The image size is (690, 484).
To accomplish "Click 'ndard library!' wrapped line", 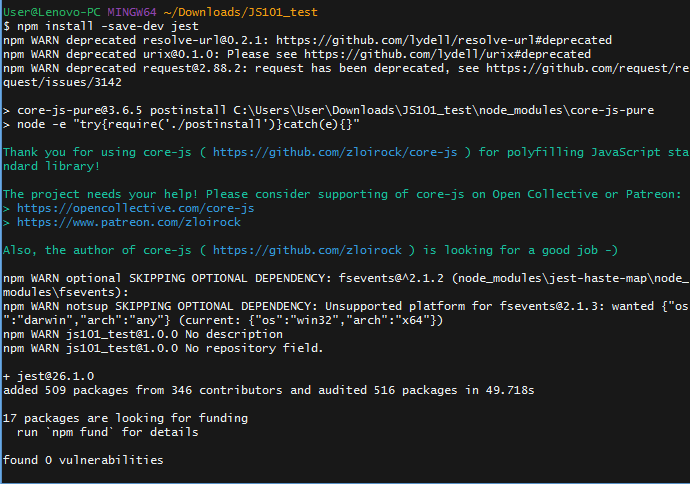I will 51,166.
